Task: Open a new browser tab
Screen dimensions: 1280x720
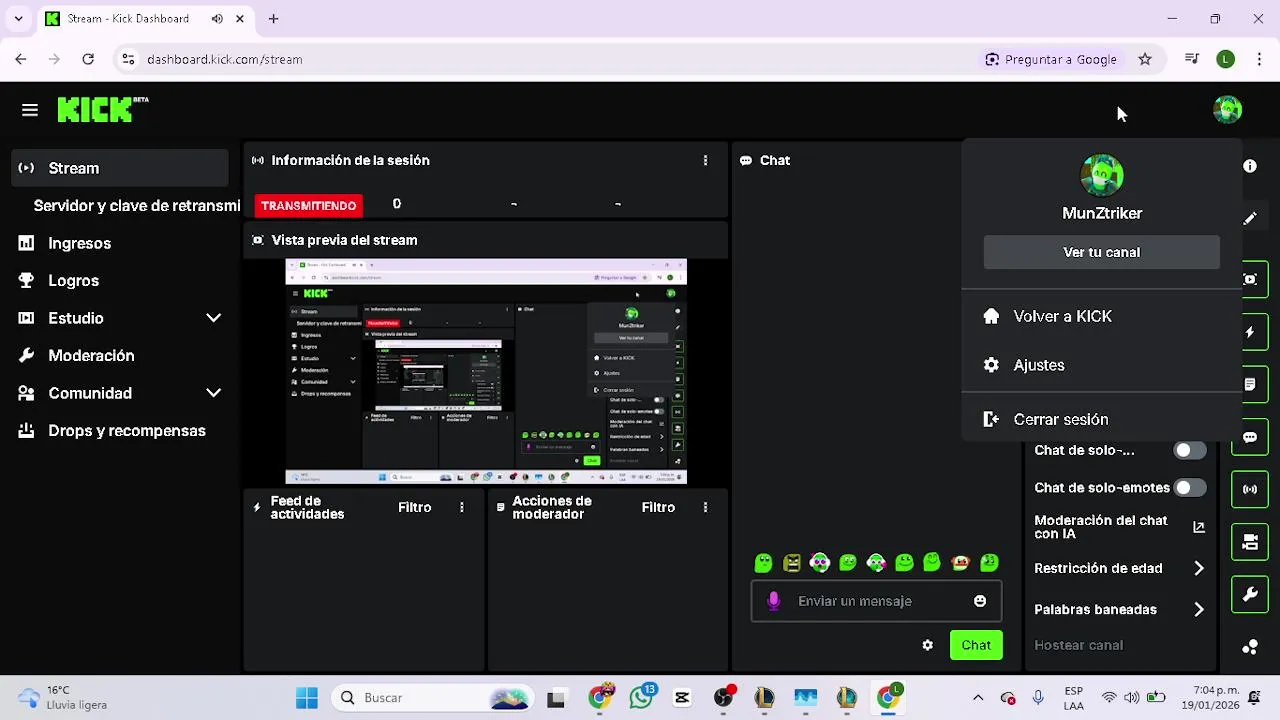Action: tap(273, 18)
